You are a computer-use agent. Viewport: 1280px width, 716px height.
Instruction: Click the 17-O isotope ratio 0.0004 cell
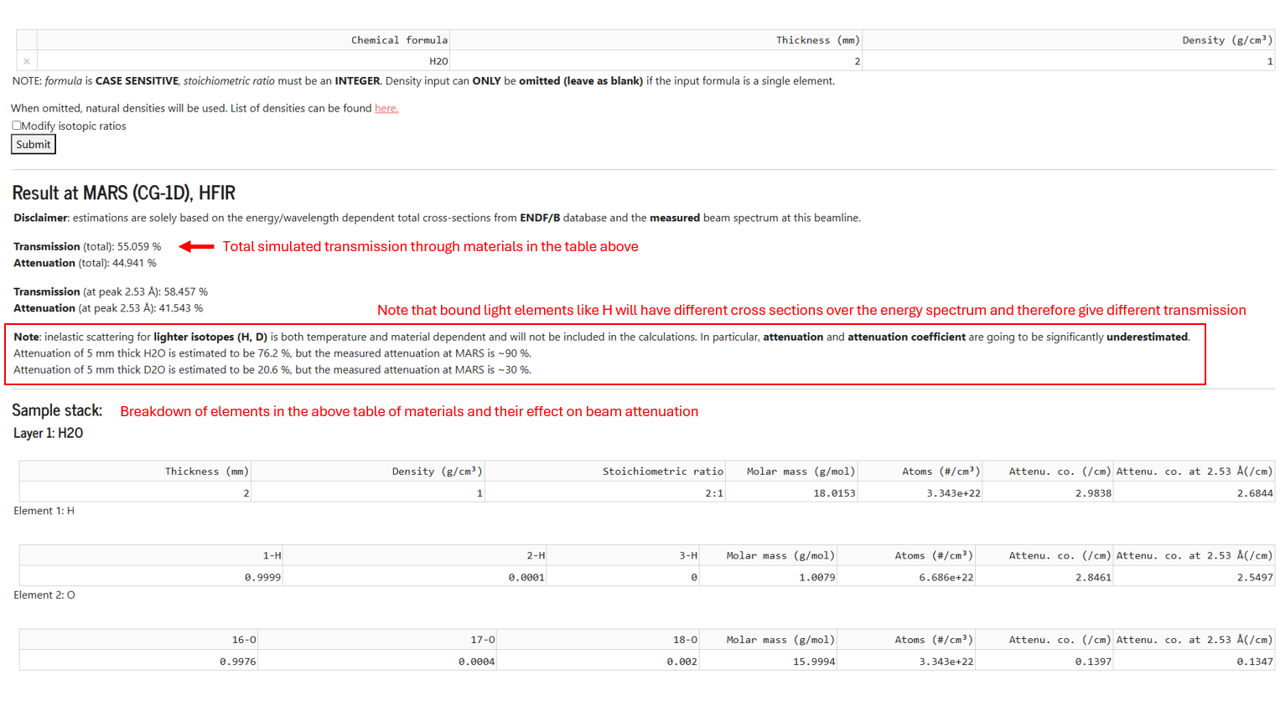coord(378,661)
